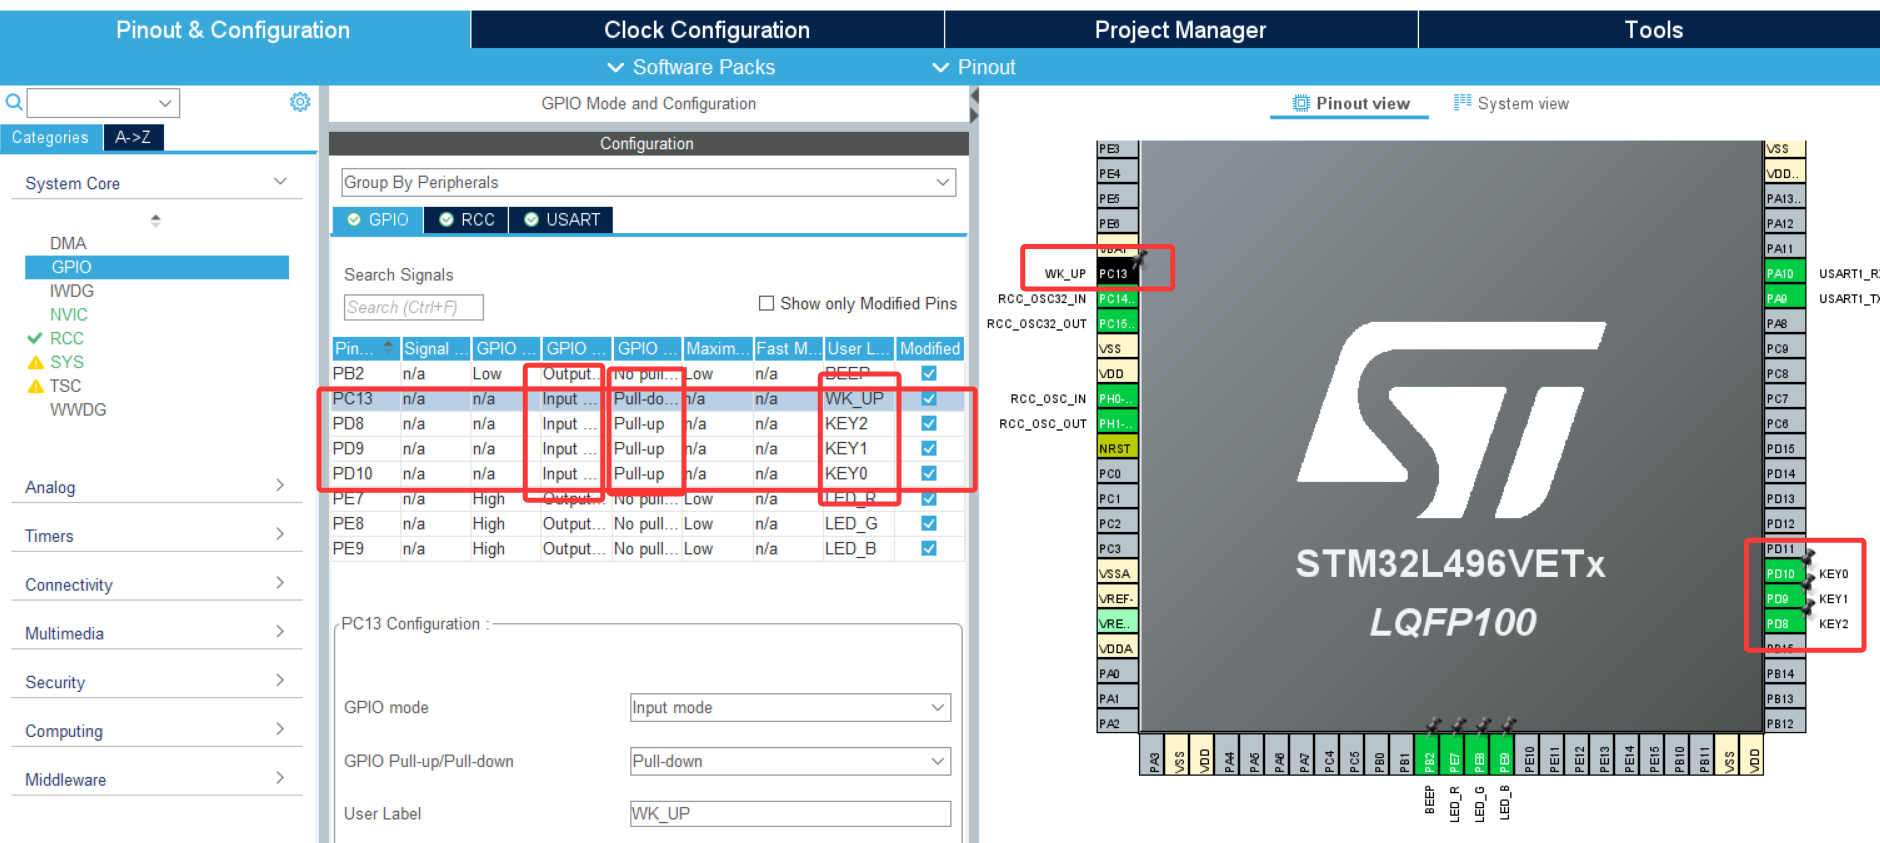The image size is (1880, 843).
Task: Open the settings gear icon
Action: pos(300,102)
